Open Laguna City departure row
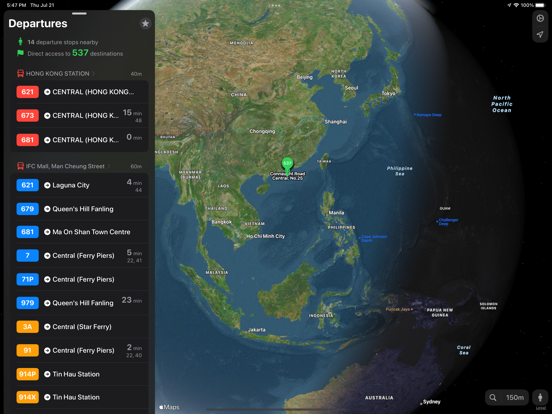Viewport: 552px width, 414px height. (x=79, y=185)
